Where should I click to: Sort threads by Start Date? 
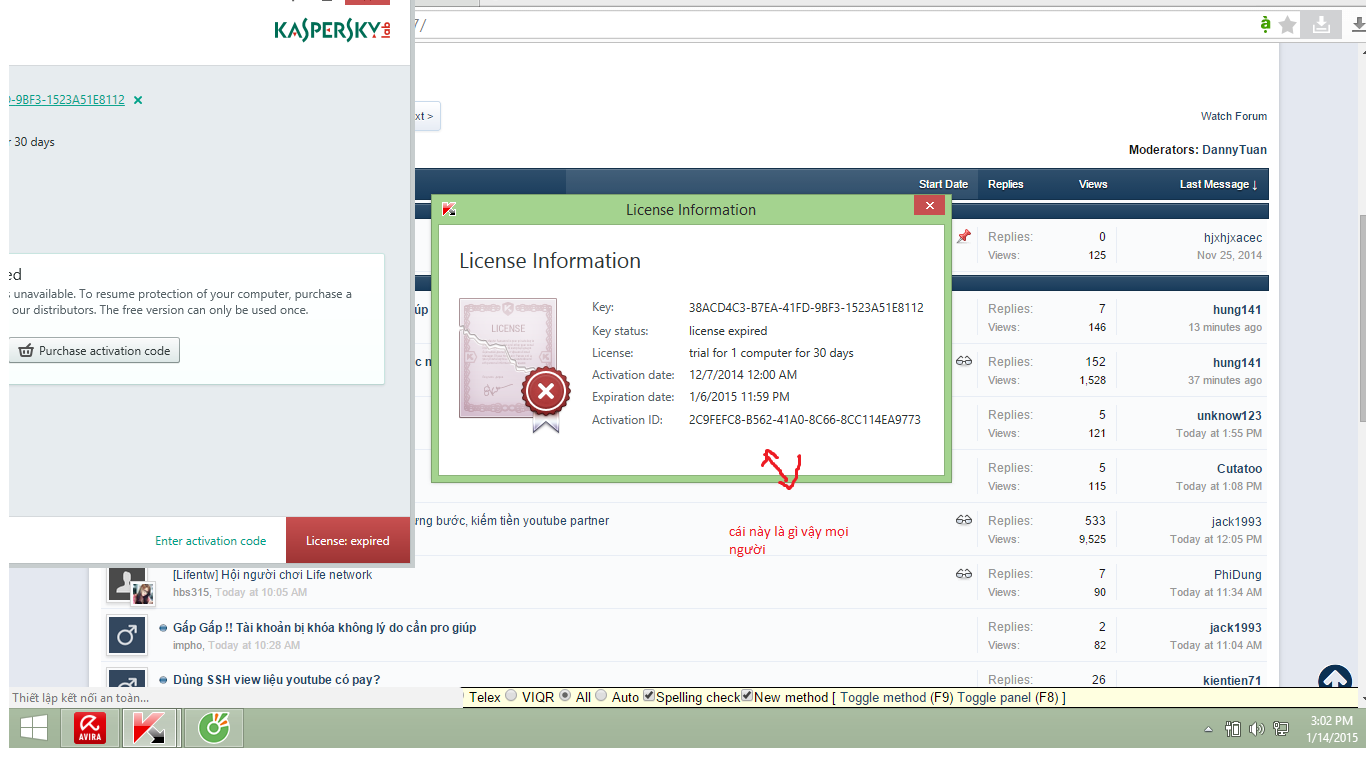(943, 184)
